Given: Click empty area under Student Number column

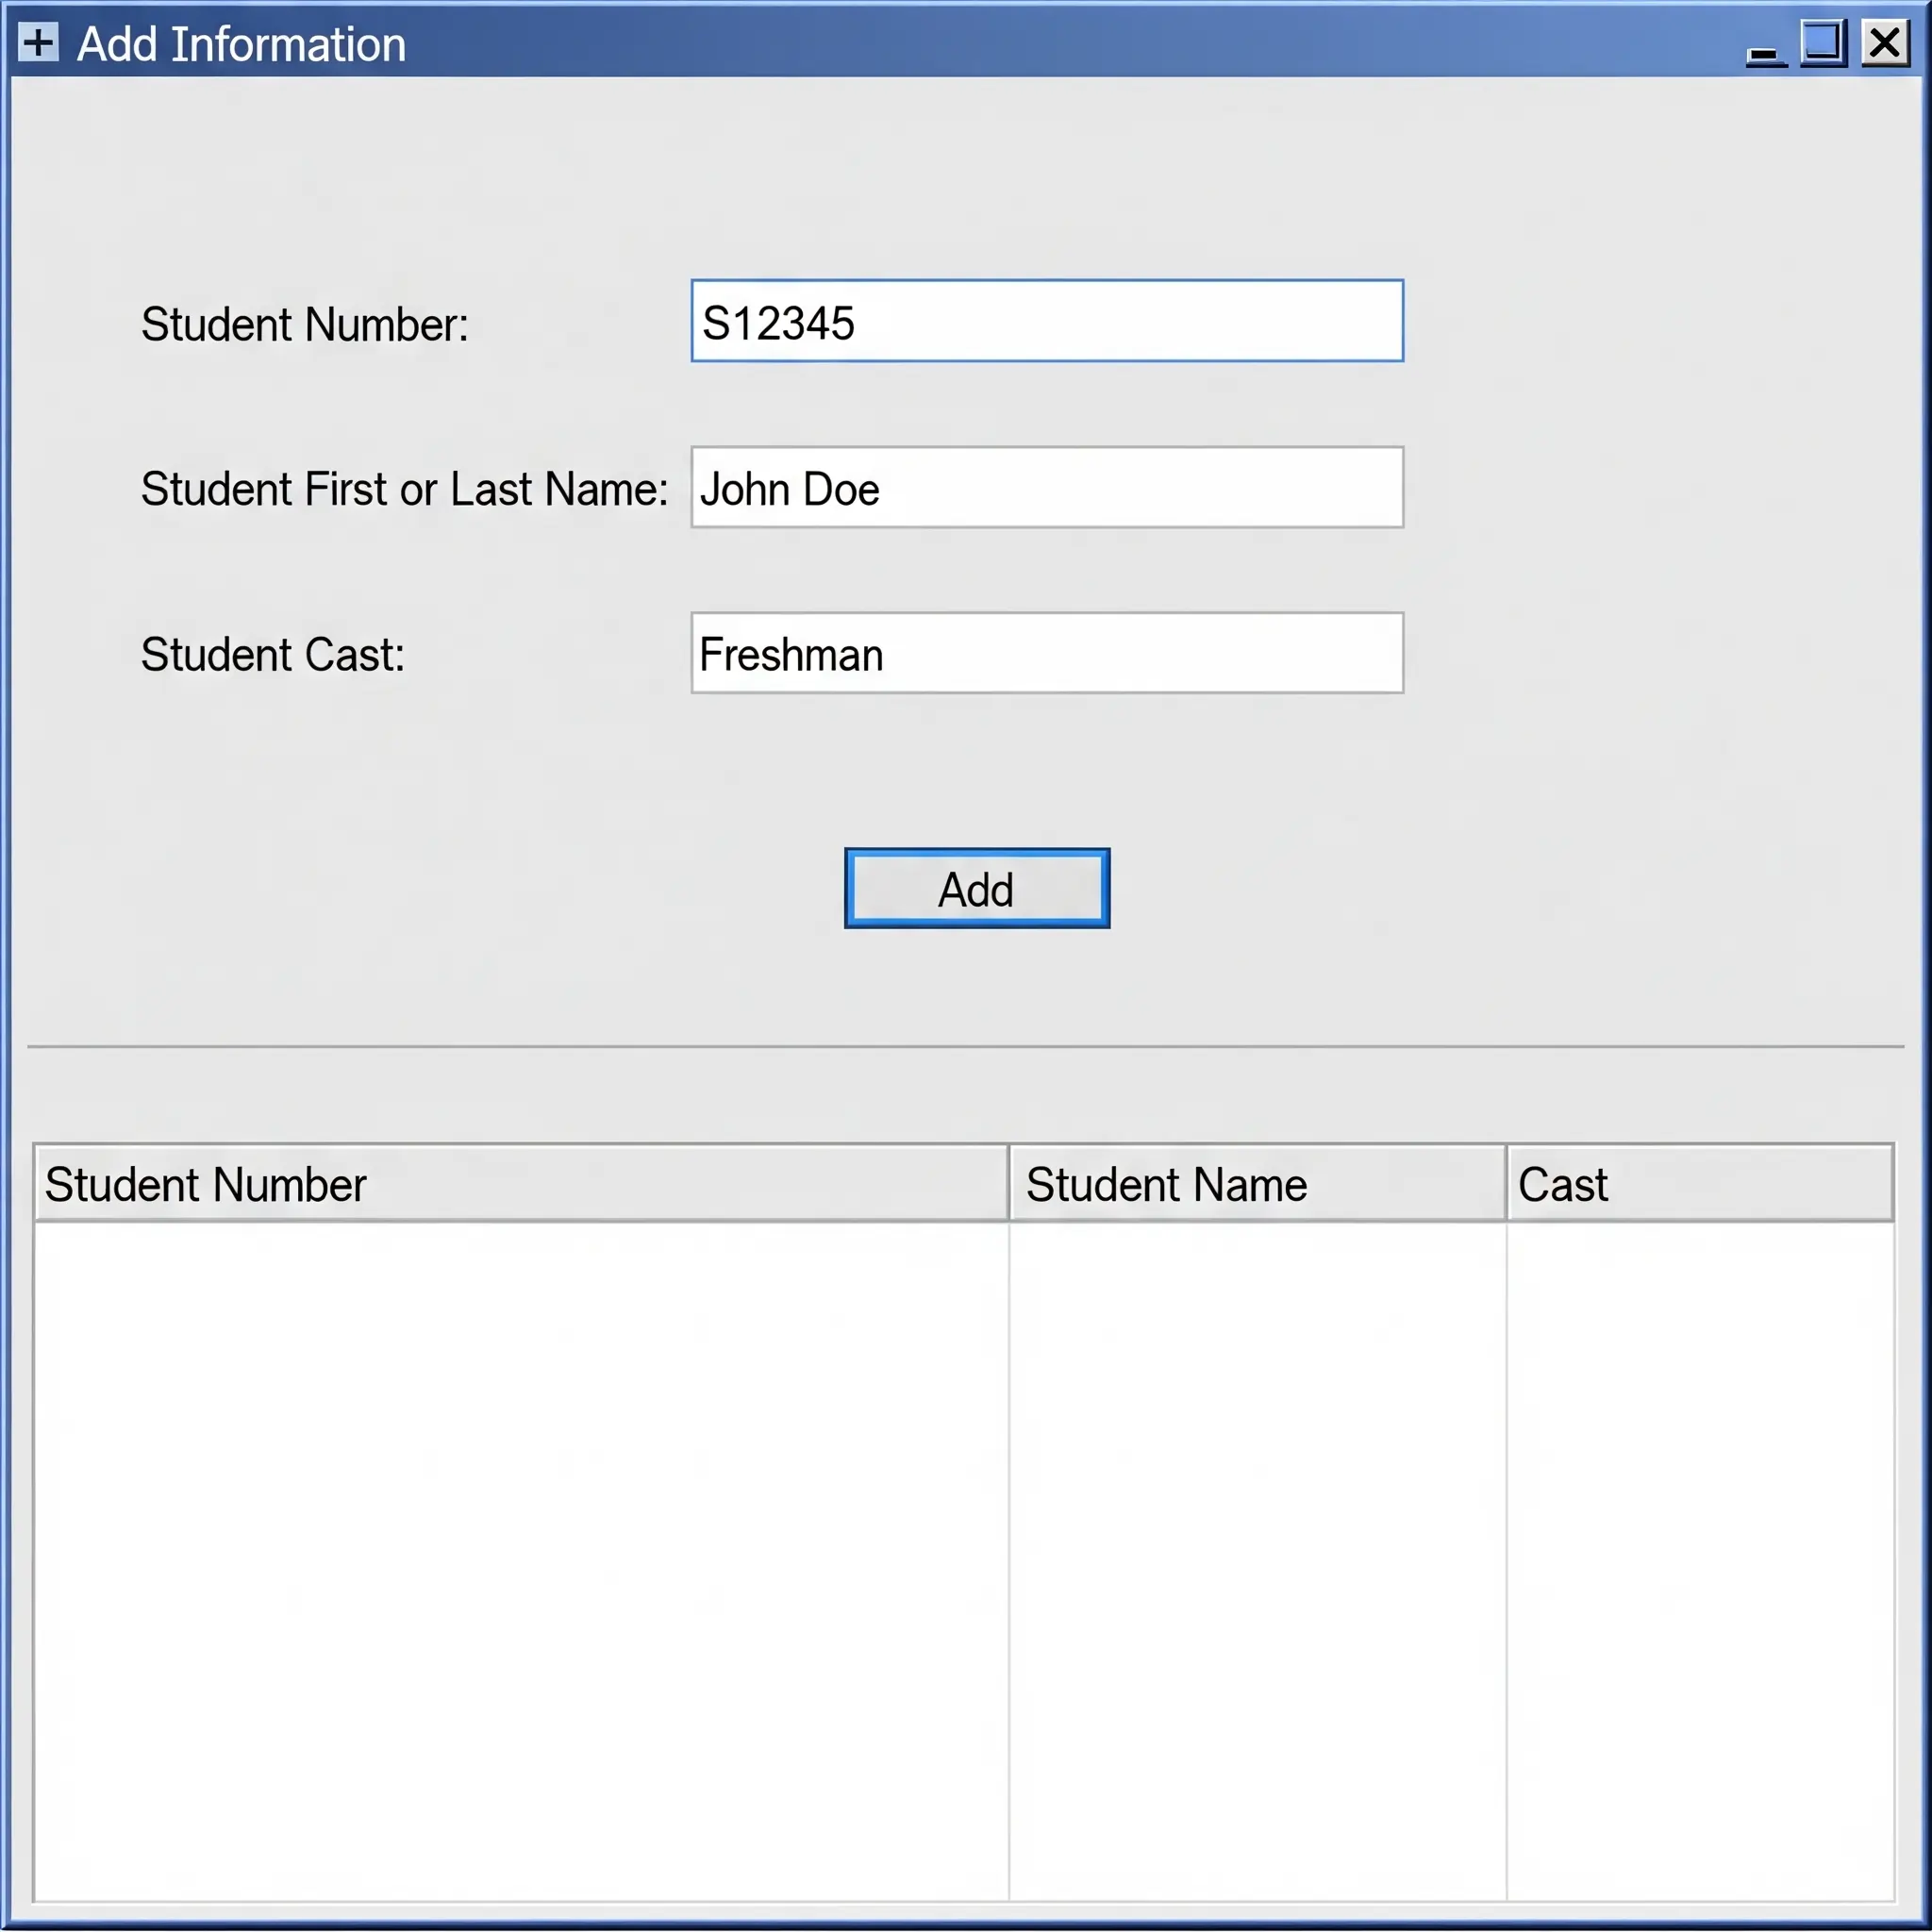Looking at the screenshot, I should pos(520,1560).
